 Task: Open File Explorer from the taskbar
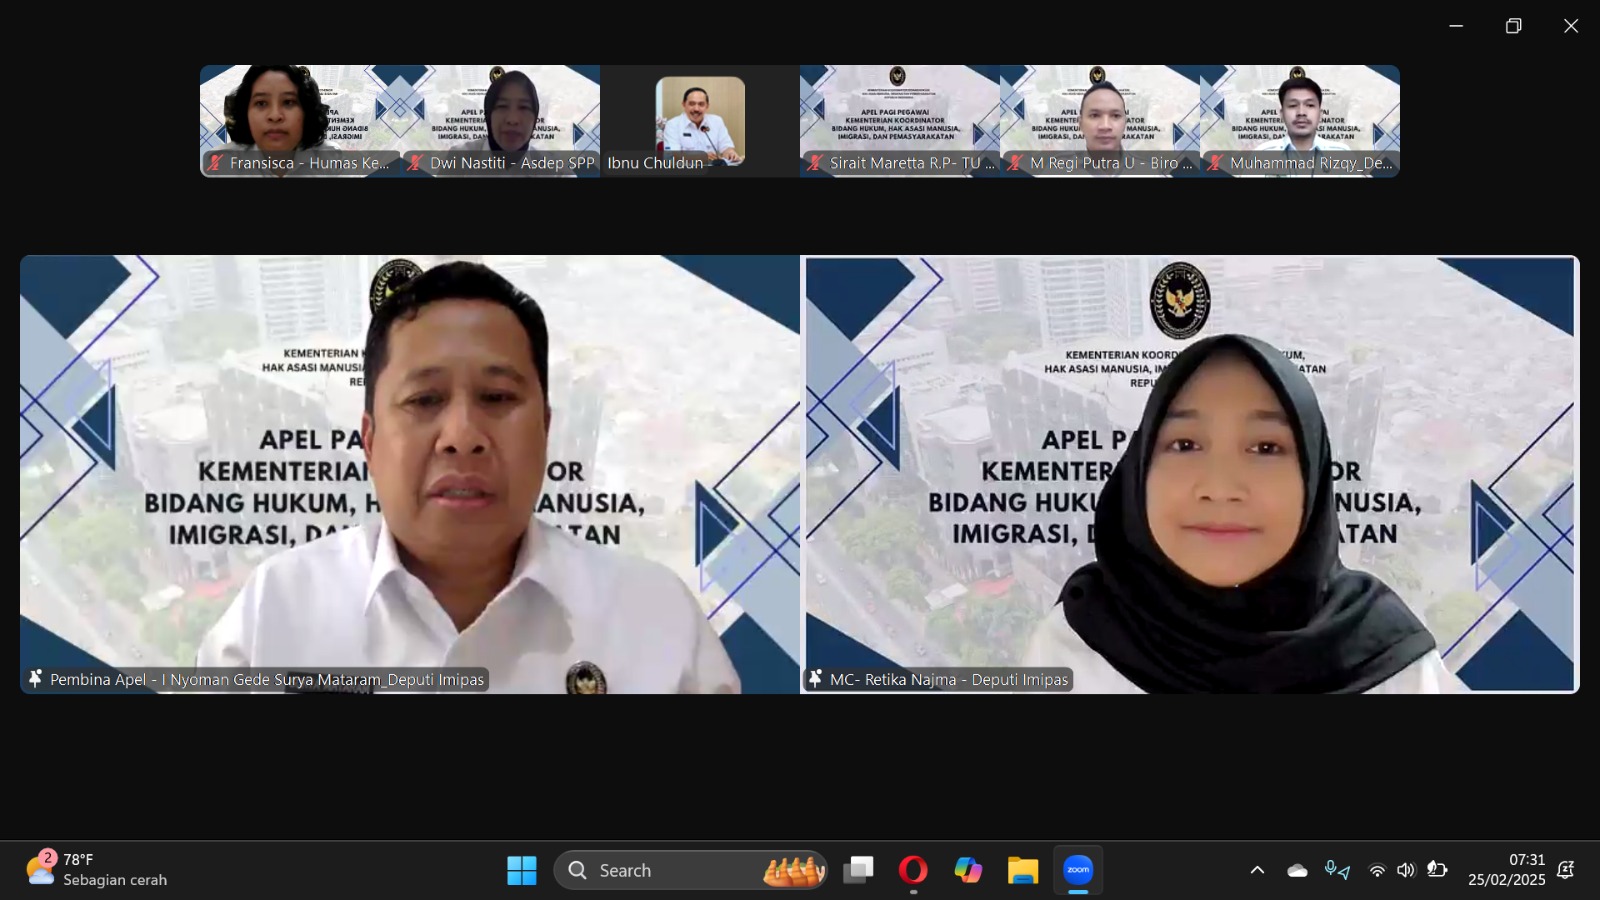[1022, 870]
